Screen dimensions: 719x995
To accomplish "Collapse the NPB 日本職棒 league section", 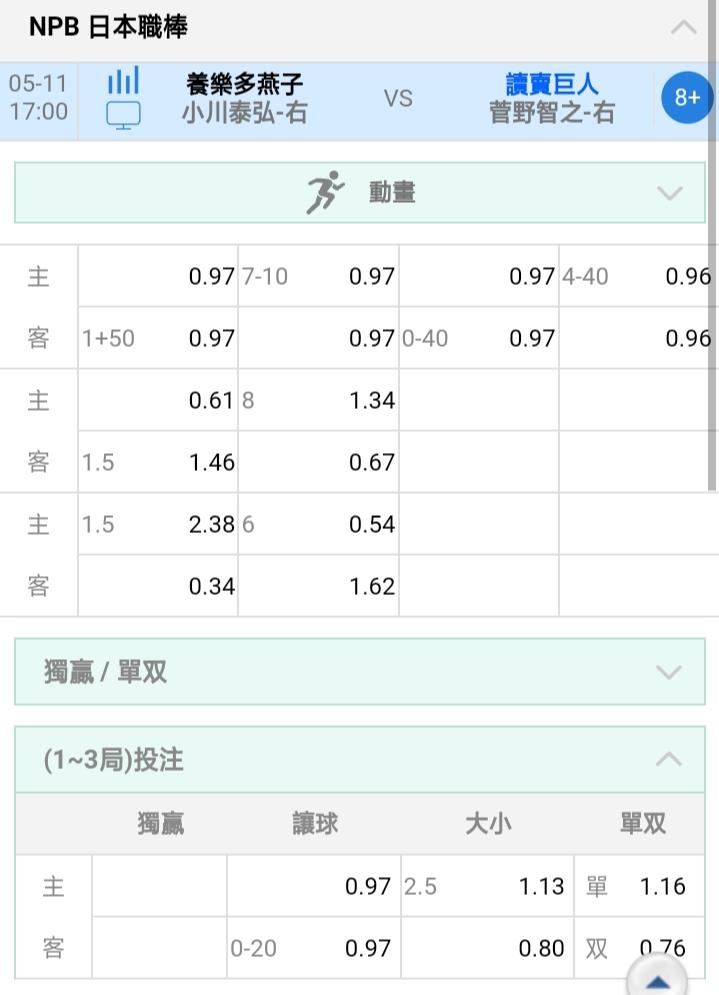I will click(683, 27).
